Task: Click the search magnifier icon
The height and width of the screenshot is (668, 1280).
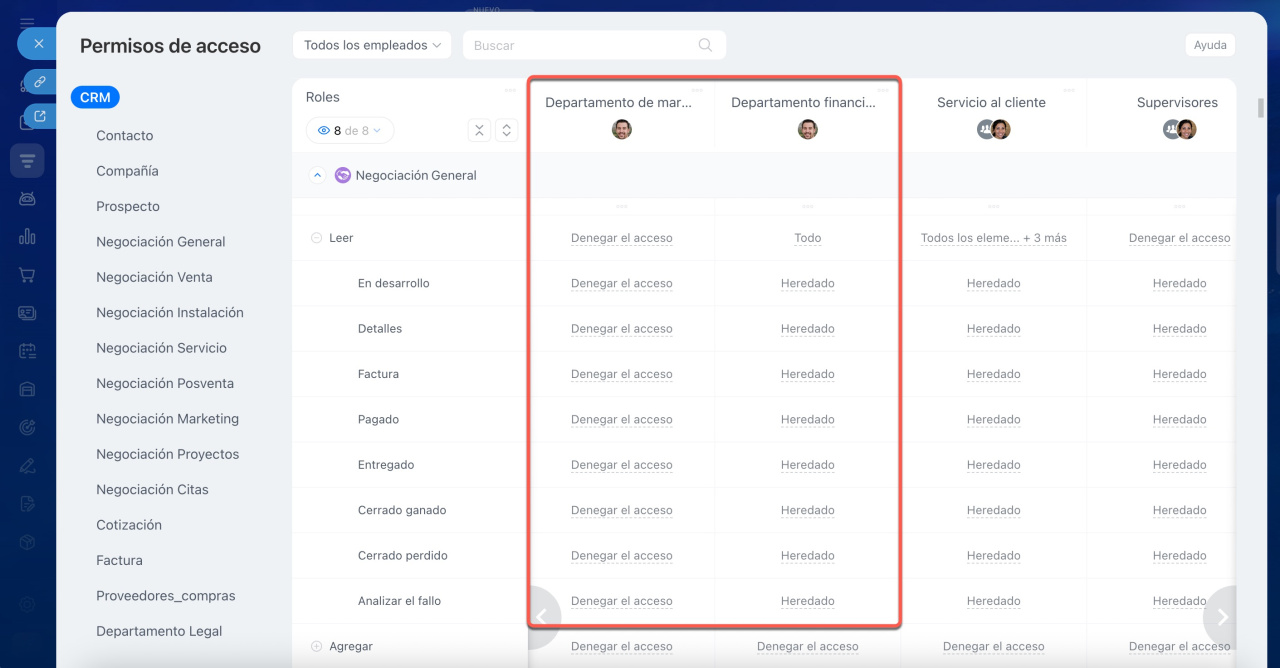Action: point(705,45)
